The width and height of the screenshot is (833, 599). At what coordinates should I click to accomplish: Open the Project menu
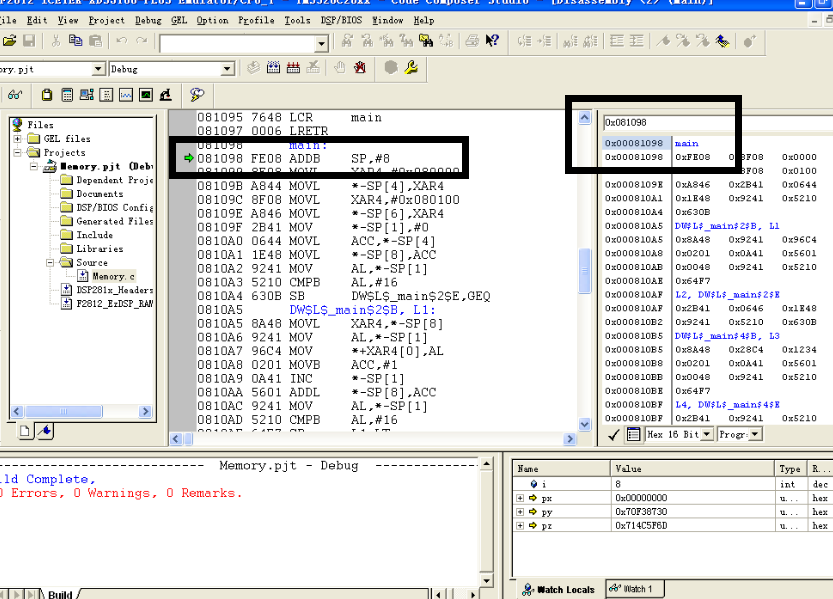pyautogui.click(x=106, y=20)
